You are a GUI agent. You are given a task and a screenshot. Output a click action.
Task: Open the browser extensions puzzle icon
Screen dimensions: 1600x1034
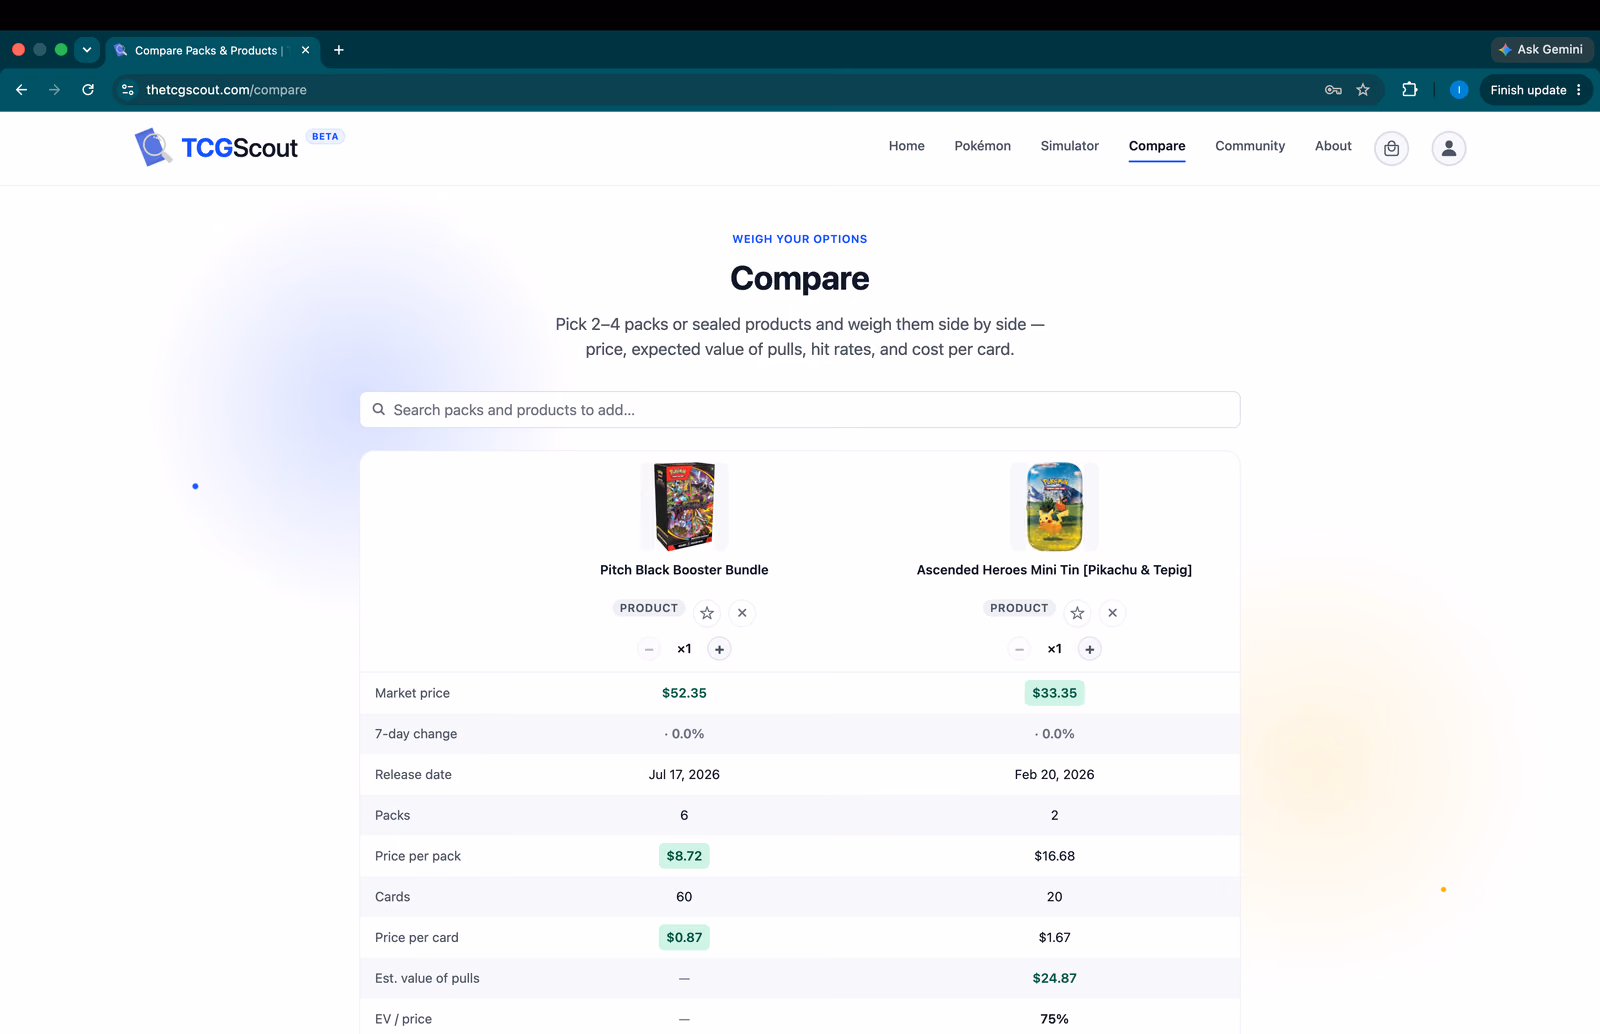tap(1410, 90)
